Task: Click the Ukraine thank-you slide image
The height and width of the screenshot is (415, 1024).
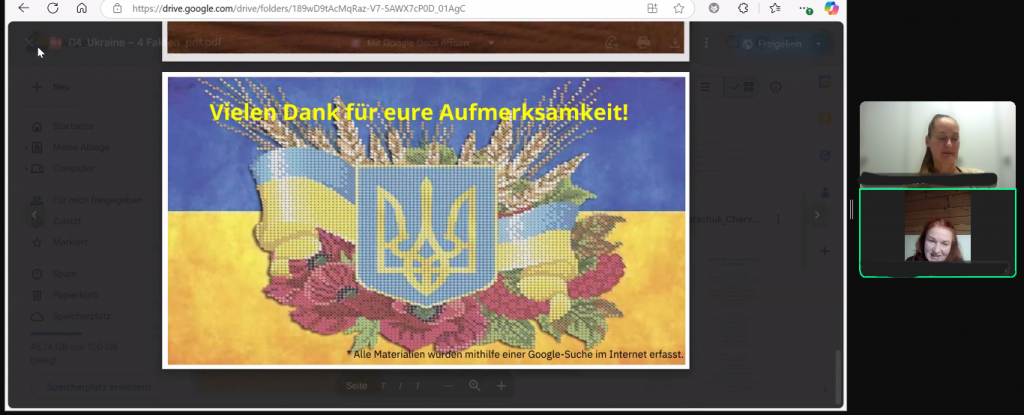Action: pos(426,221)
